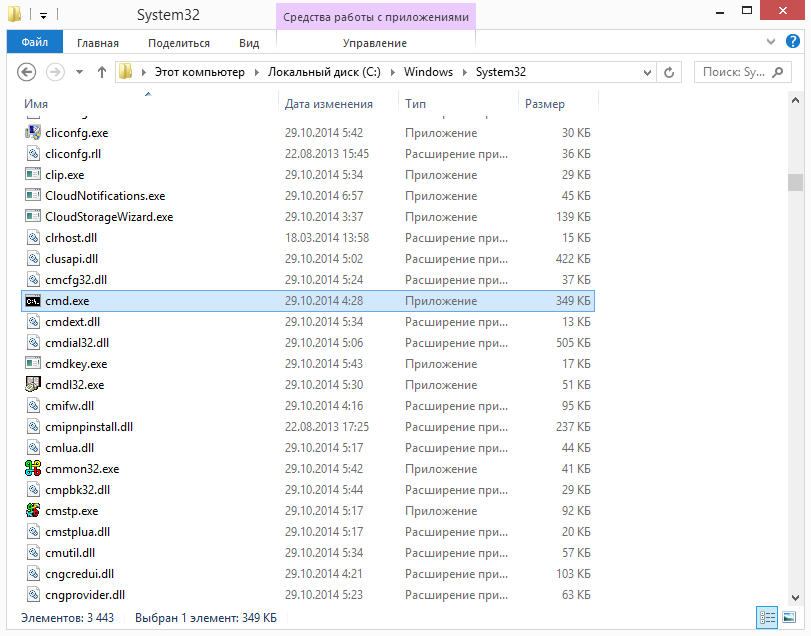Expand the quick access toolbar dropdown
This screenshot has height=636, width=811.
pyautogui.click(x=43, y=16)
